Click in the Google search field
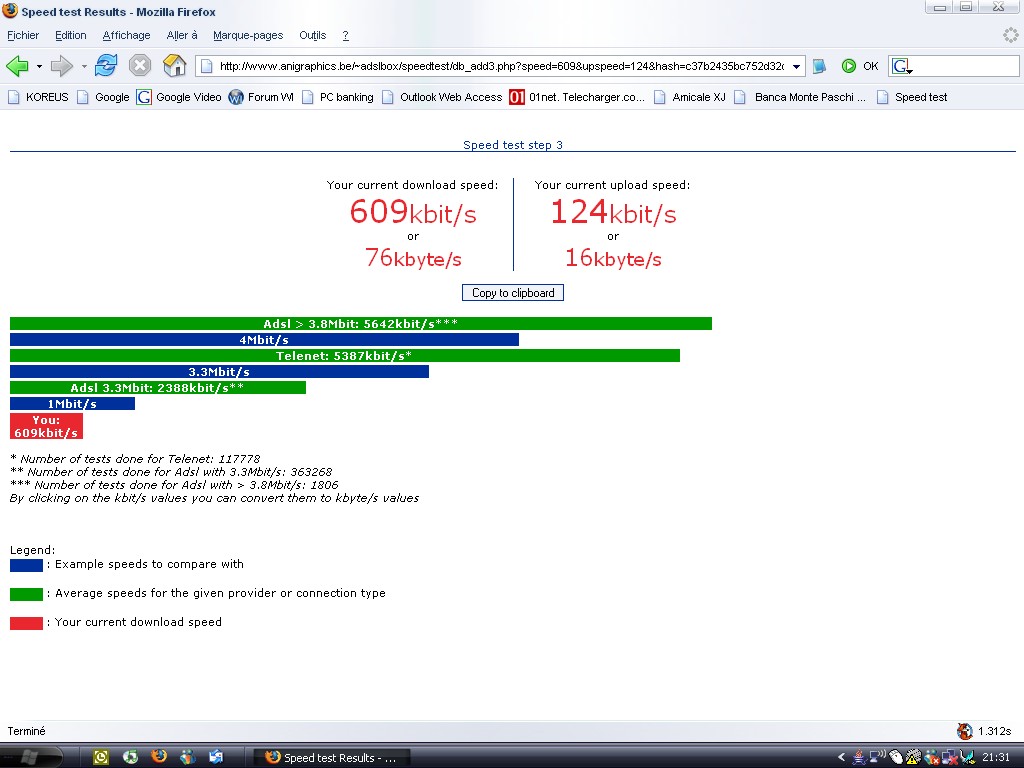This screenshot has height=768, width=1024. click(960, 67)
